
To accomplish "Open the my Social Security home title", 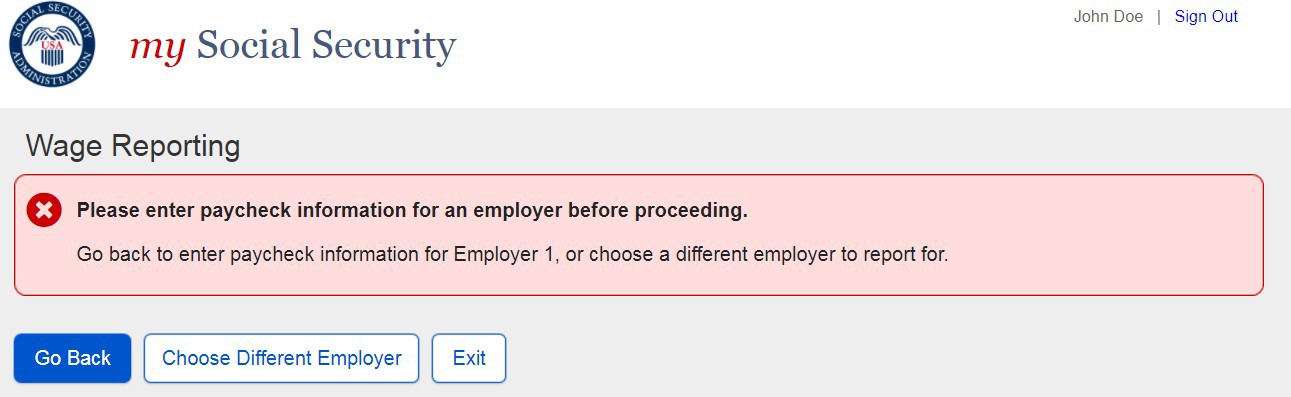I will (x=293, y=46).
